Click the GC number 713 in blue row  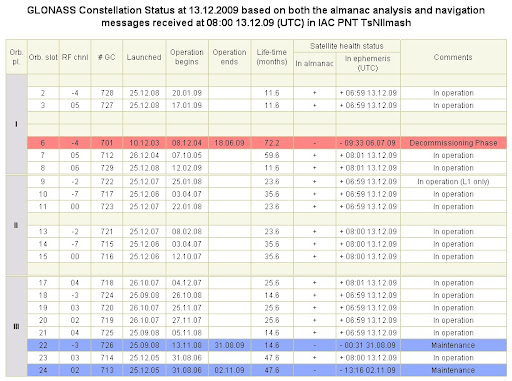107,370
